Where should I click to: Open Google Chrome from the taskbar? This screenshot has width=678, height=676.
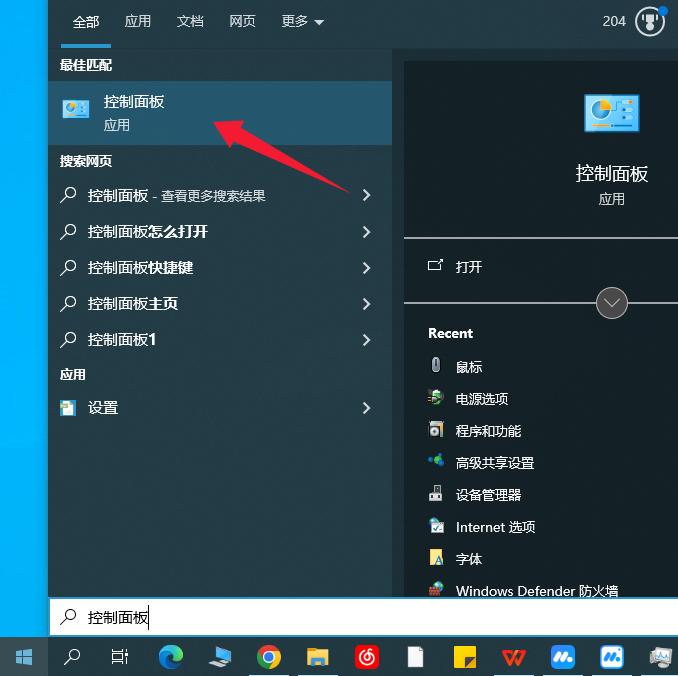(x=268, y=657)
